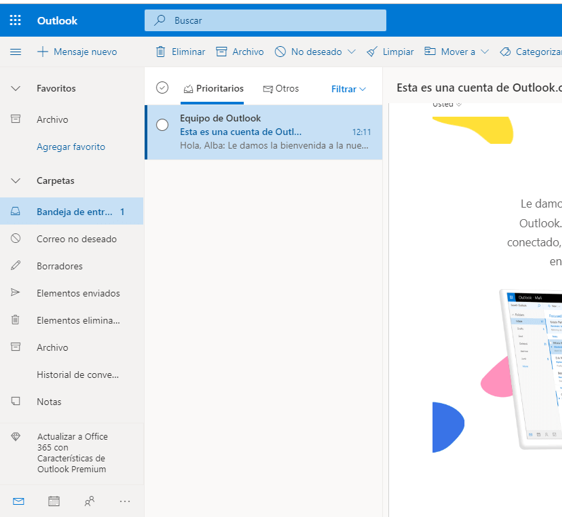Click the Archivo box icon in toolbar

pyautogui.click(x=222, y=52)
